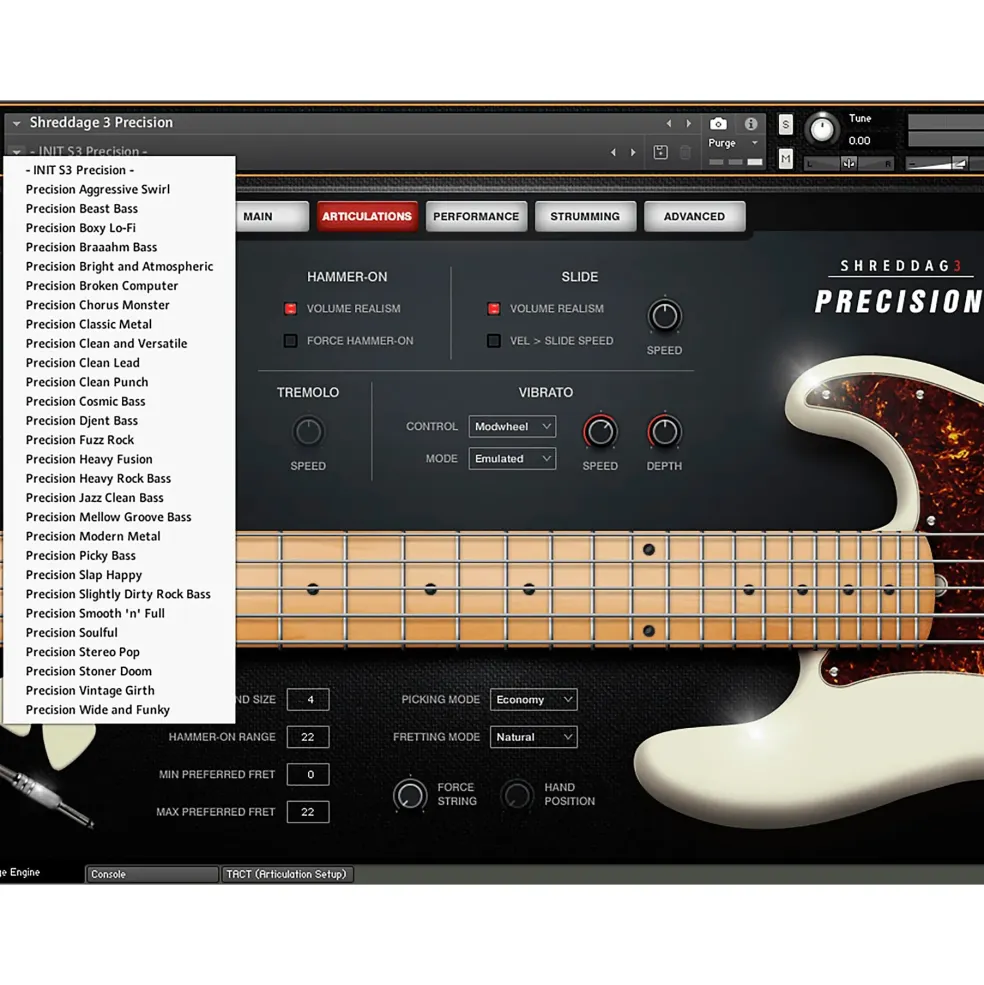Image resolution: width=984 pixels, height=985 pixels.
Task: Load Precision Stoner Doom preset
Action: point(119,671)
